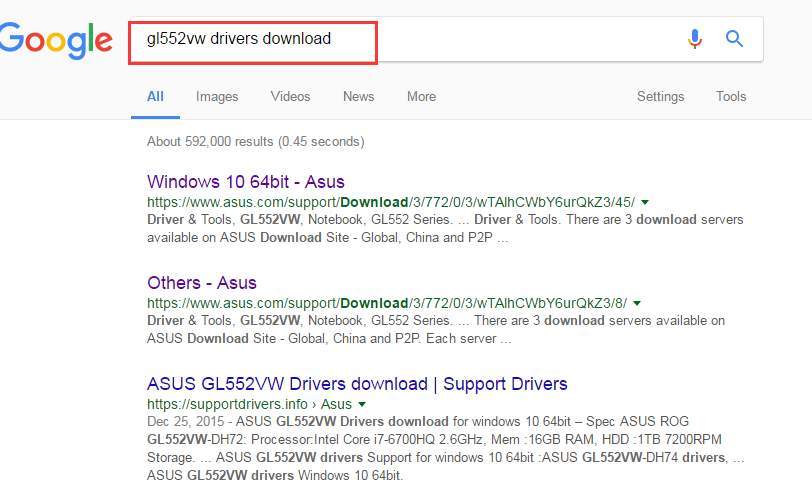Open search Settings
The width and height of the screenshot is (812, 499).
660,97
